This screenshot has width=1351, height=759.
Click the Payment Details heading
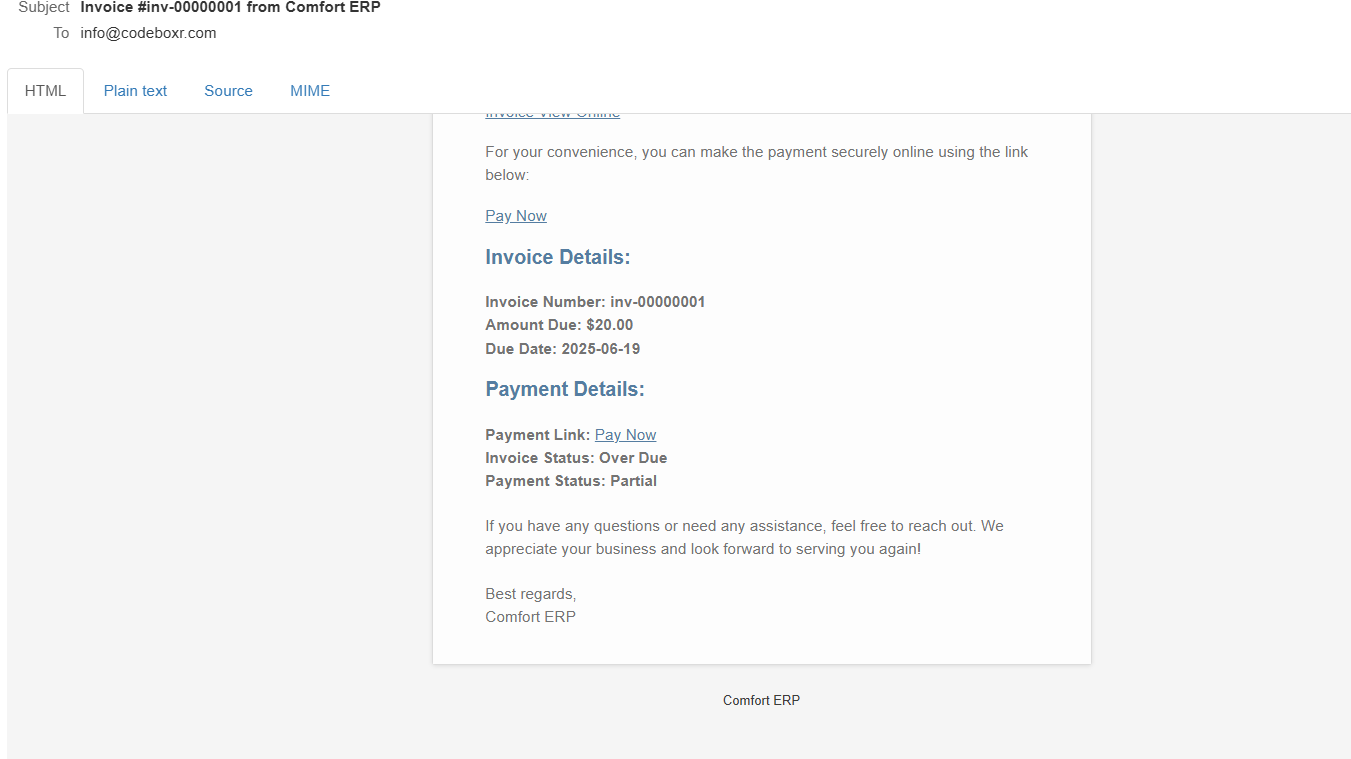click(564, 390)
